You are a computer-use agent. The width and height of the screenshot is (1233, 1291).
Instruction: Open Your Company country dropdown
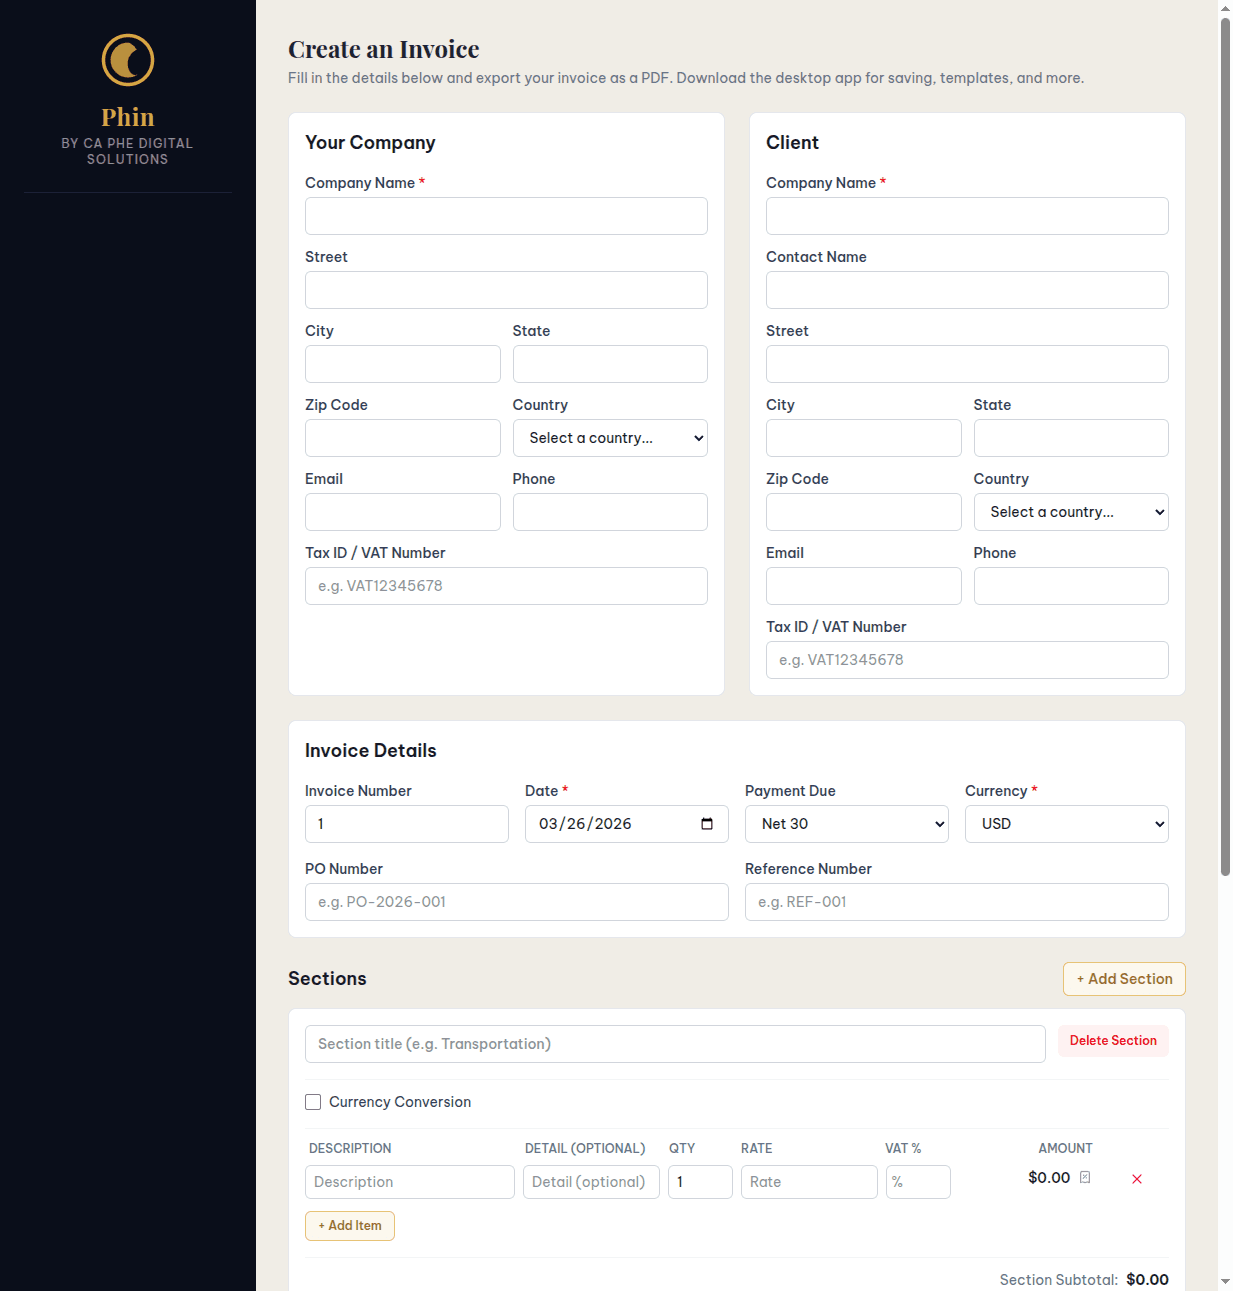[x=610, y=437]
